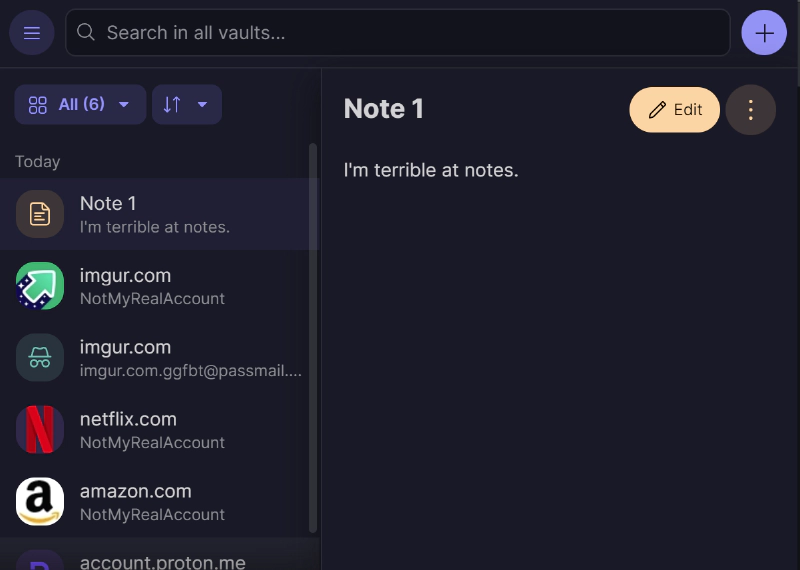The image size is (800, 570).
Task: Click the Edit button
Action: [x=674, y=110]
